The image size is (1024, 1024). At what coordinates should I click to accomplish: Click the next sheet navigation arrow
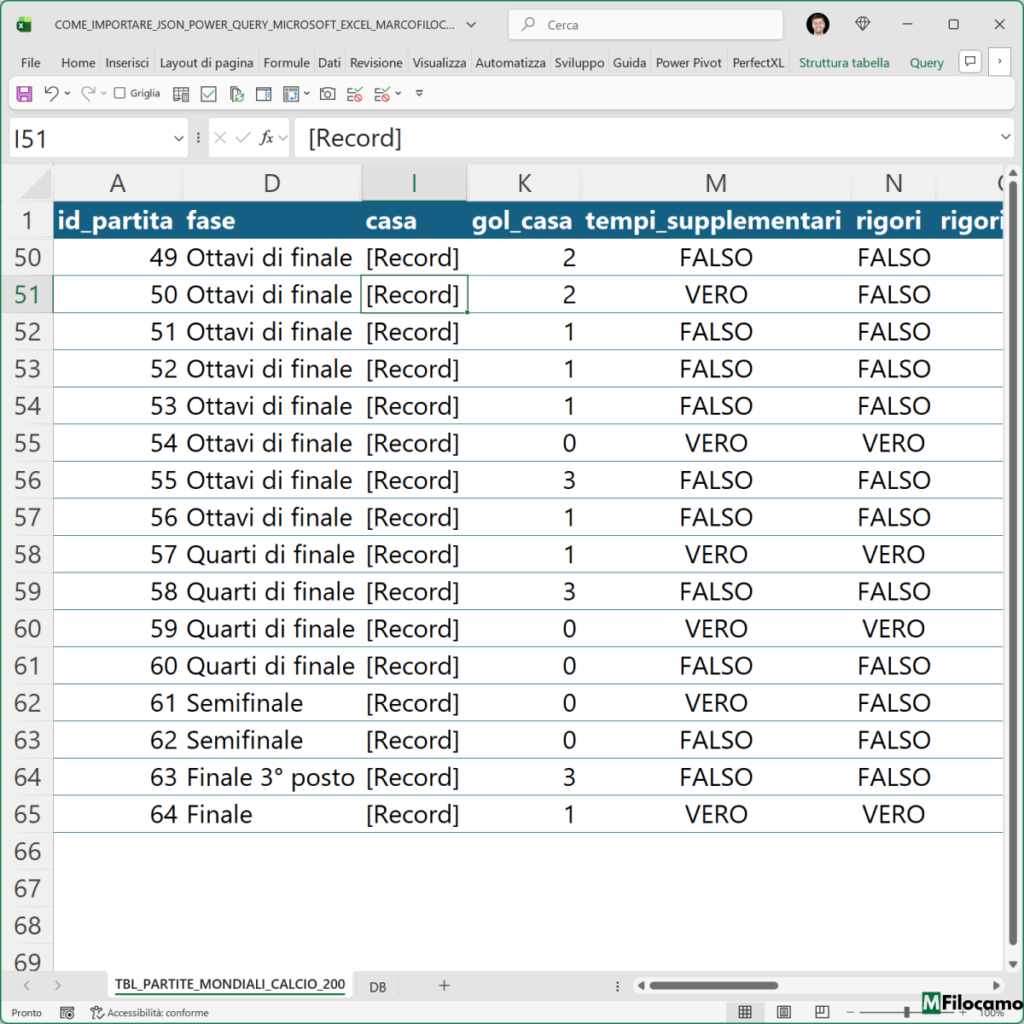(57, 985)
